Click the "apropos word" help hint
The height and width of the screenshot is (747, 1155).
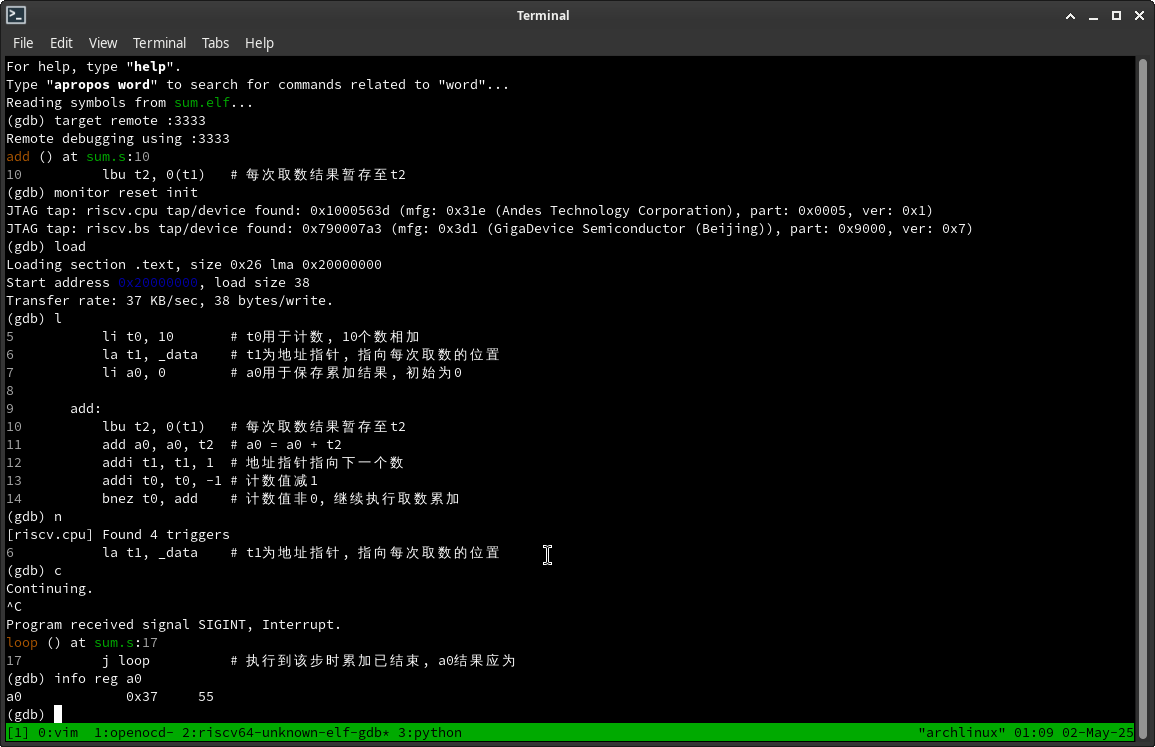pos(102,85)
